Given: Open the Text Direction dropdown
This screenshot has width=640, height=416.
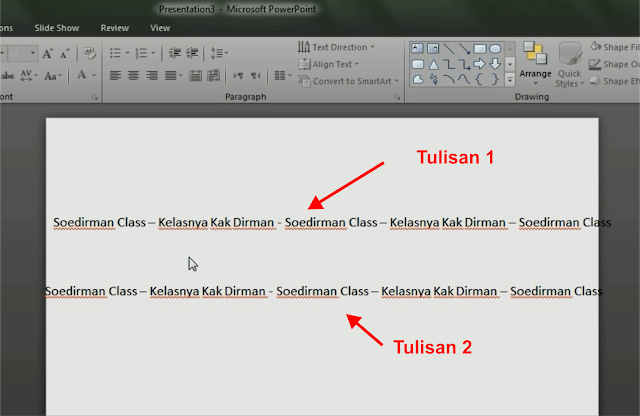Looking at the screenshot, I should coord(336,47).
